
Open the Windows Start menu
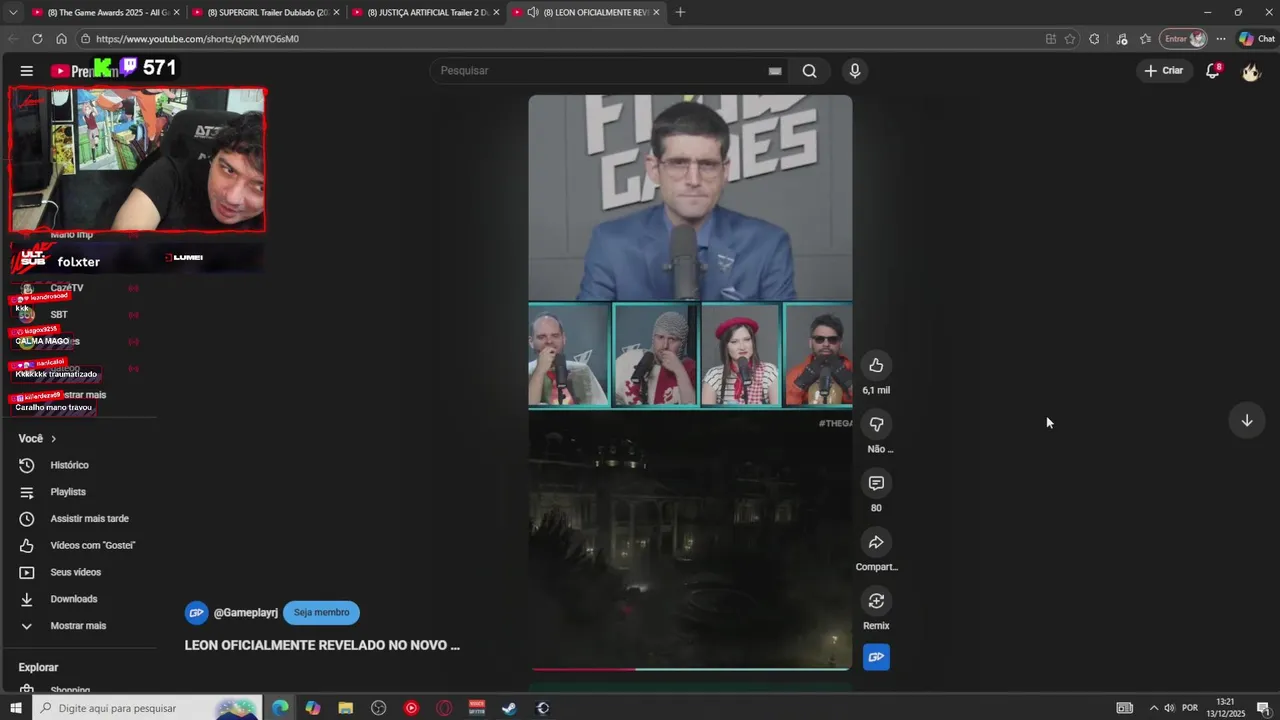click(16, 708)
